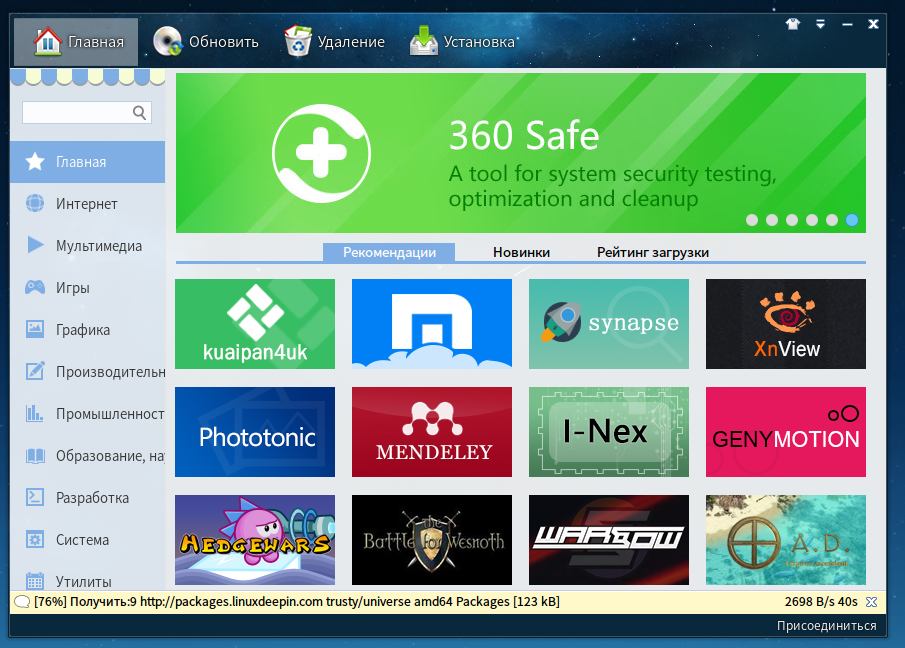
Task: Click the 360 Safe plus logo
Action: pyautogui.click(x=321, y=153)
